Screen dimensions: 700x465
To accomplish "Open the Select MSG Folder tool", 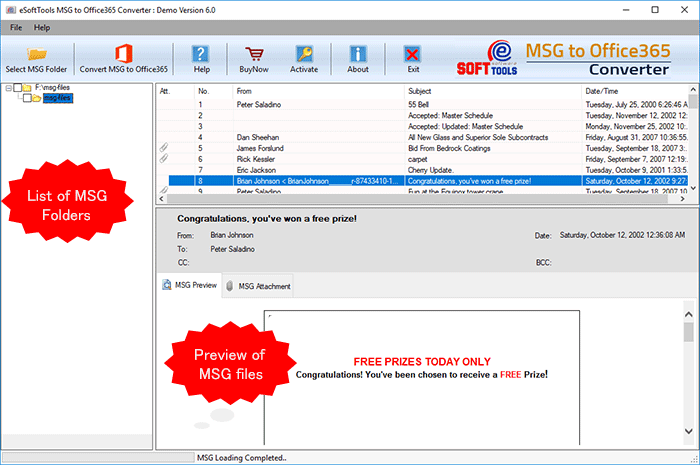I will point(36,59).
